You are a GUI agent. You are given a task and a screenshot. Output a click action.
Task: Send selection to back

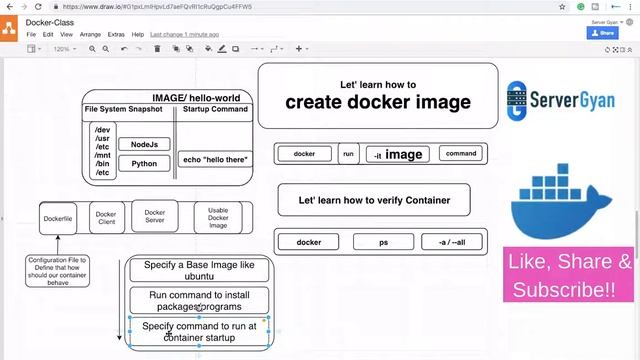190,49
